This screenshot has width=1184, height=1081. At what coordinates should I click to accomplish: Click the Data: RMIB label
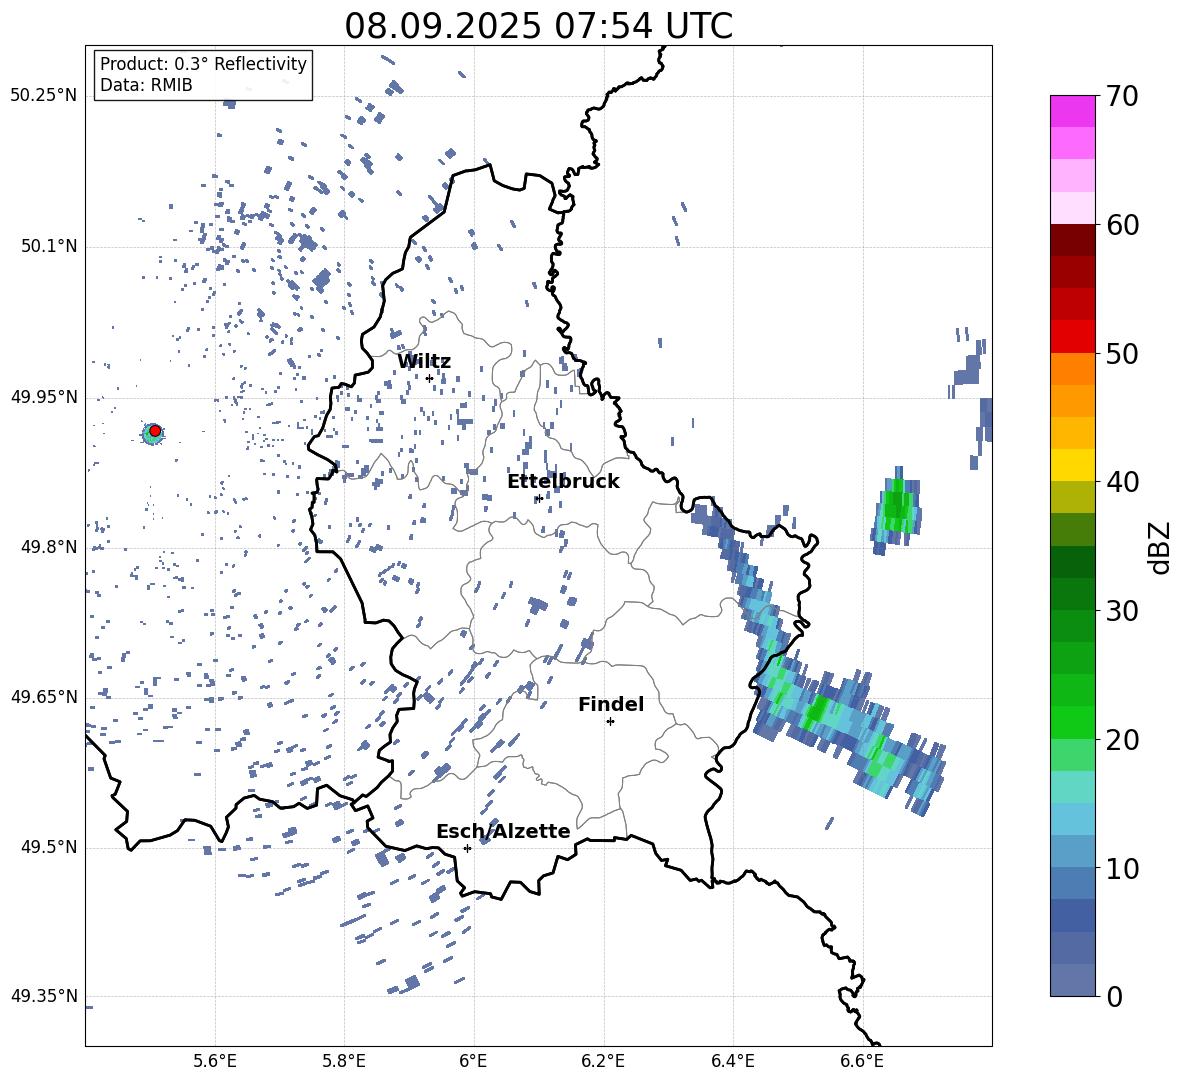[x=146, y=85]
